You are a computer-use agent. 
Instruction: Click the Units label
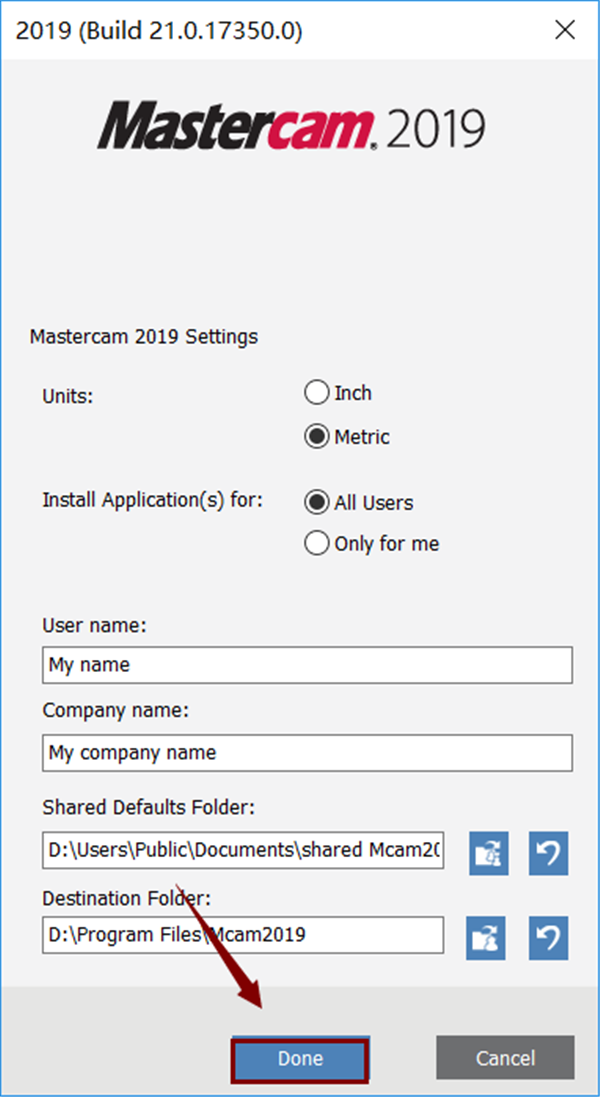pyautogui.click(x=68, y=396)
